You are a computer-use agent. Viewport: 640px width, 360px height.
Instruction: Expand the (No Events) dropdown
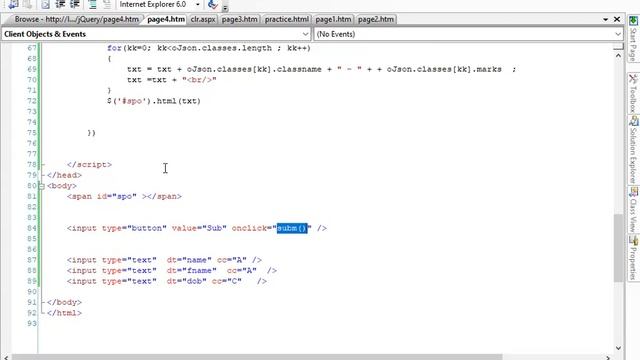pos(618,34)
